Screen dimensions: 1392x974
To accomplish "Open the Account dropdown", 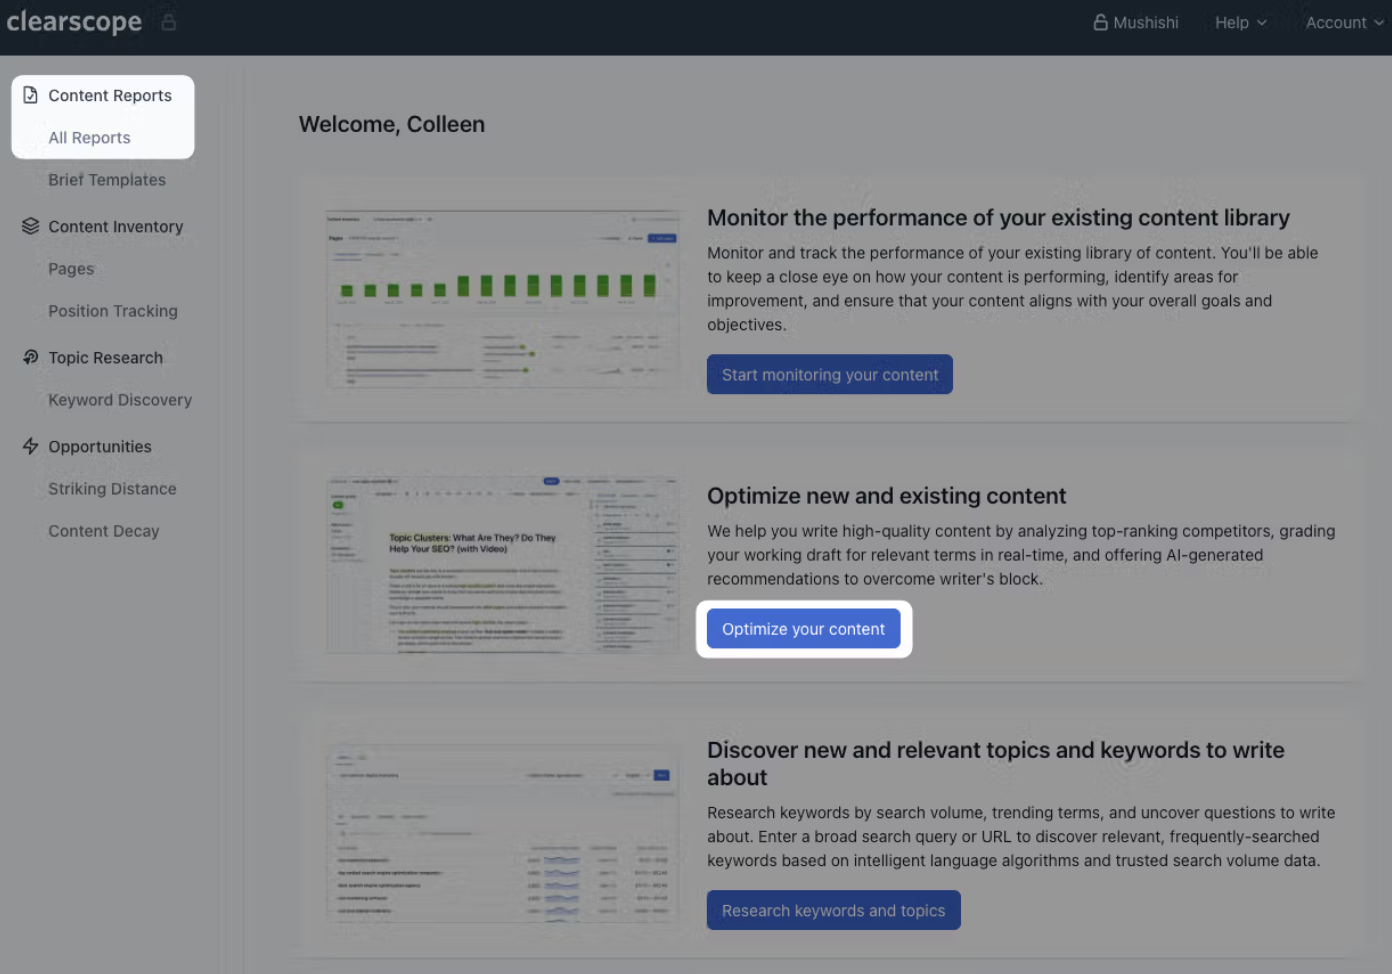I will tap(1343, 22).
